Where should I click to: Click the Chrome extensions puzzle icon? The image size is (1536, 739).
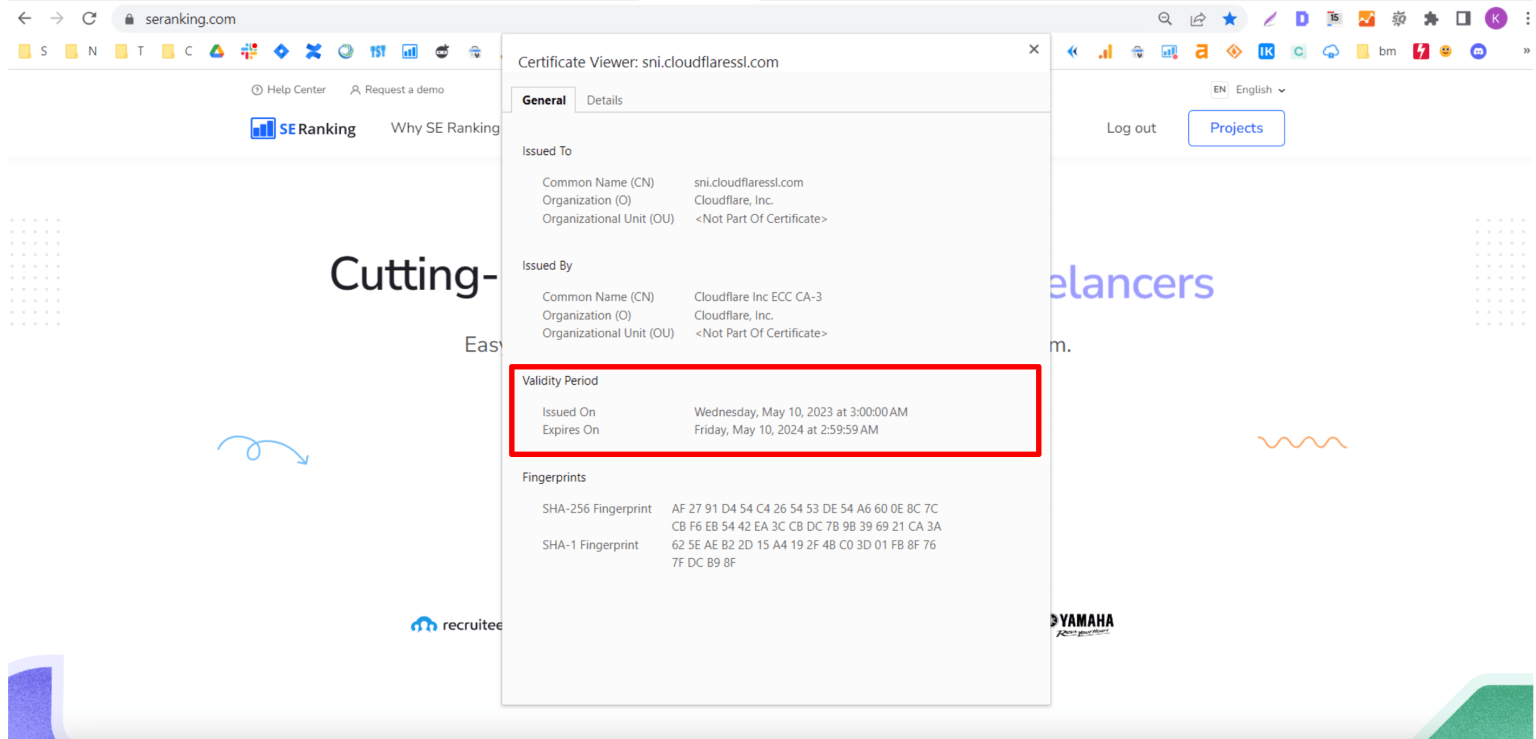point(1430,18)
